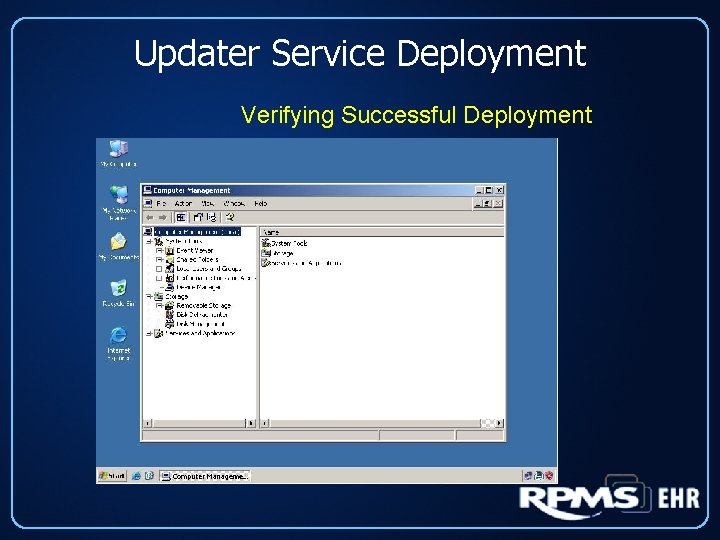Expand the Removable Storage node

coord(159,306)
